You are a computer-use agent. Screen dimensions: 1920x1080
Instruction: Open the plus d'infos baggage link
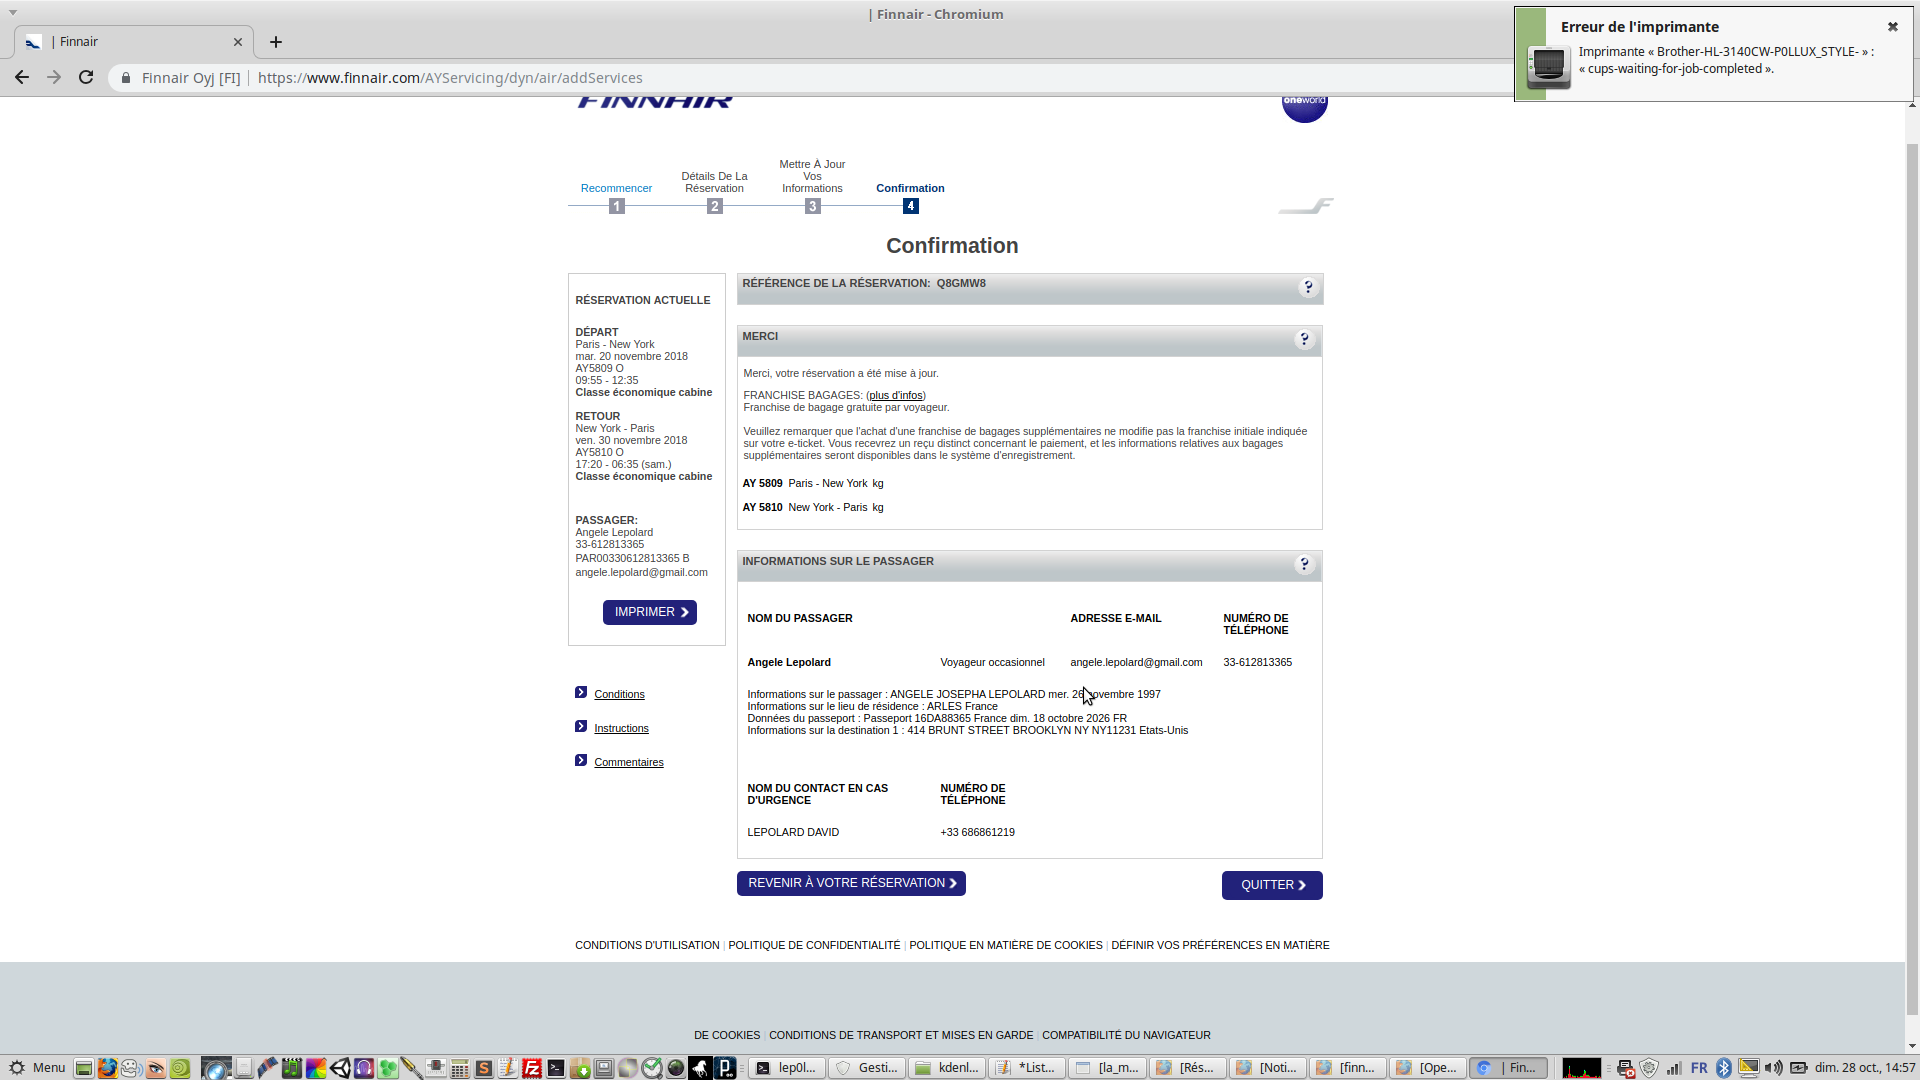(x=895, y=395)
